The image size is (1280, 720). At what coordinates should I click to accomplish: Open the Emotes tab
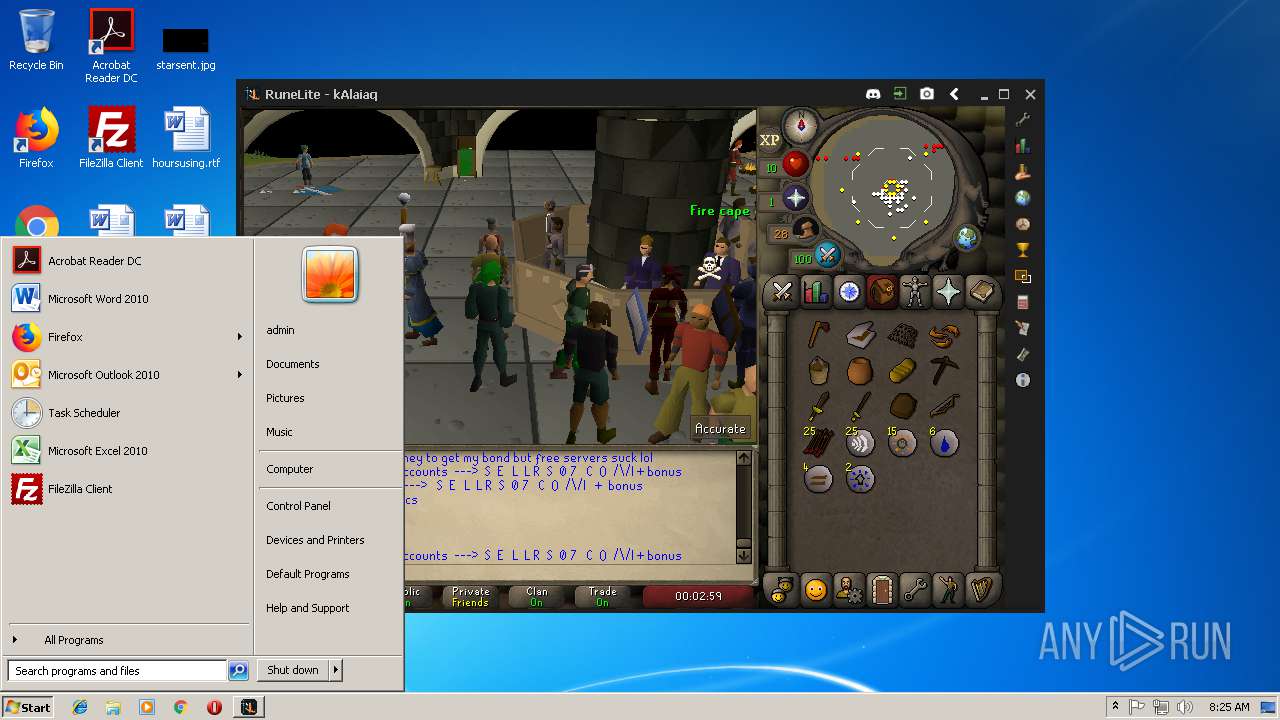point(948,590)
